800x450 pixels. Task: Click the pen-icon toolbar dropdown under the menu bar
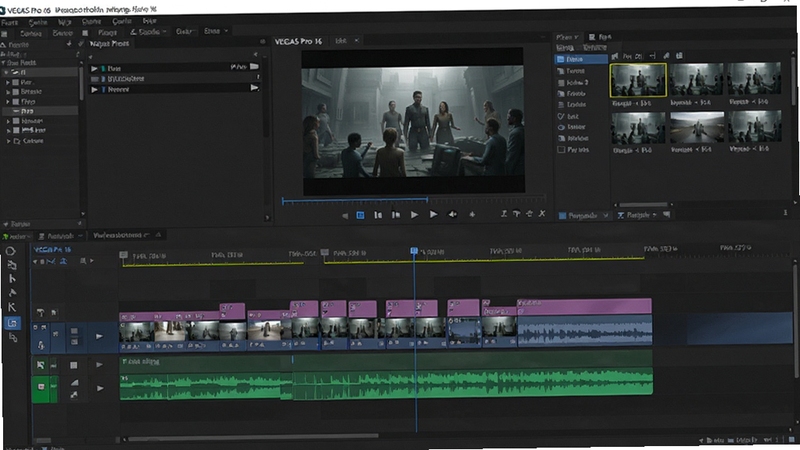point(148,32)
